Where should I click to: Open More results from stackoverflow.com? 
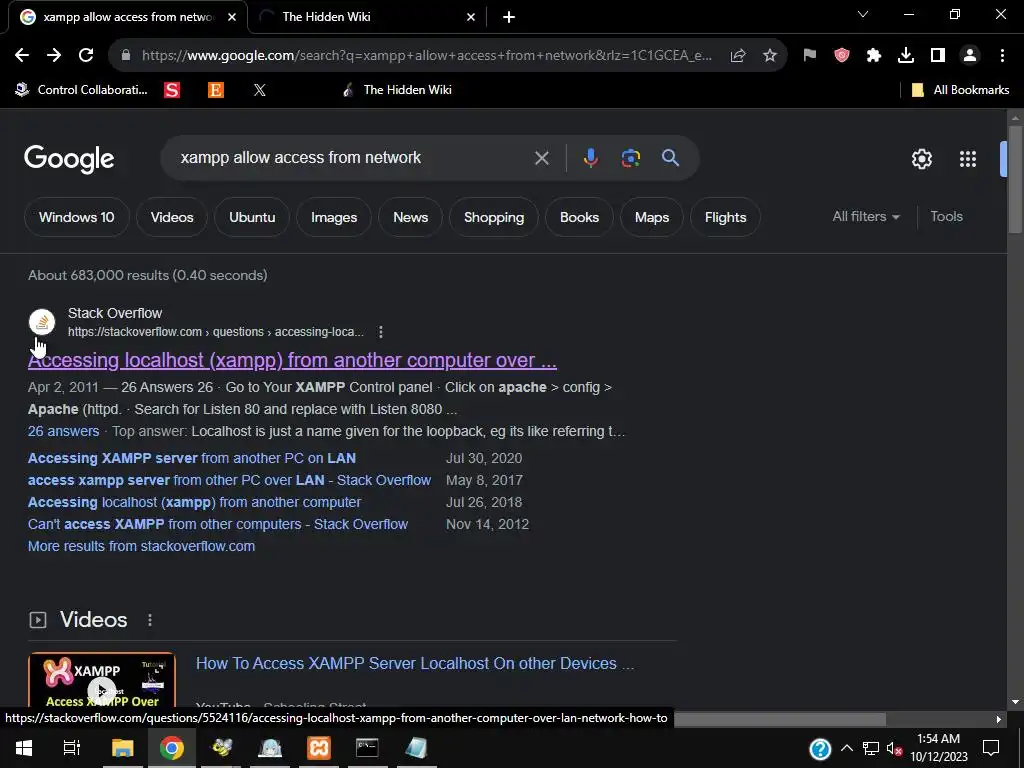point(141,546)
